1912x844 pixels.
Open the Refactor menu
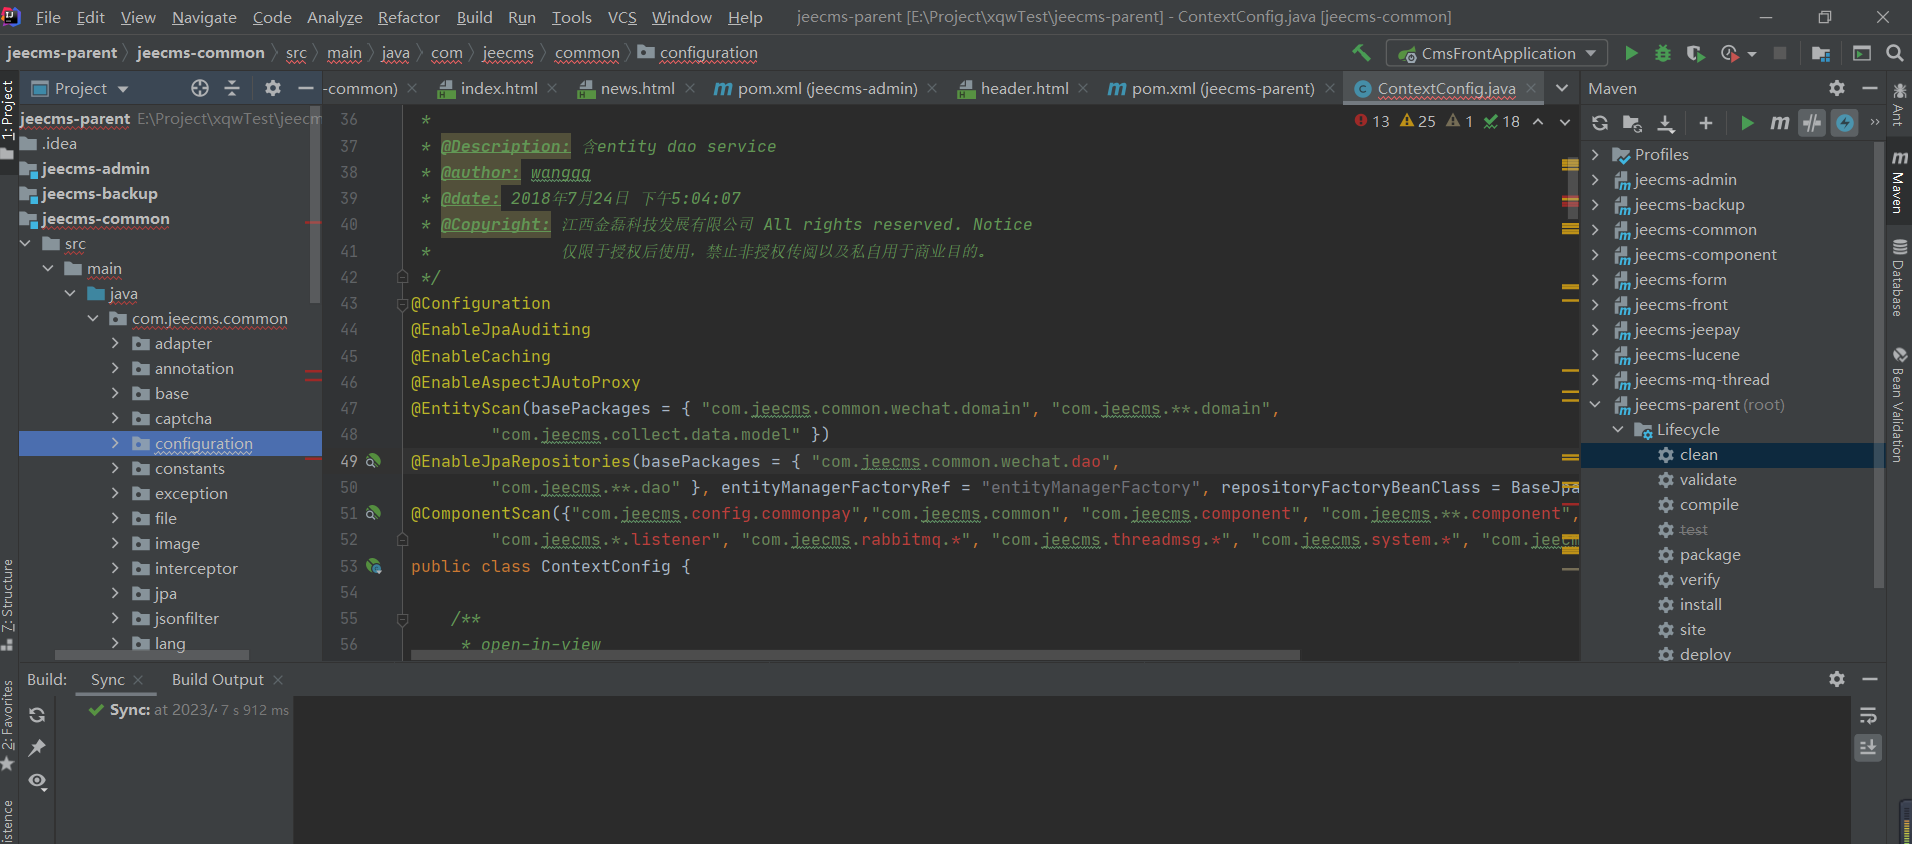click(408, 17)
